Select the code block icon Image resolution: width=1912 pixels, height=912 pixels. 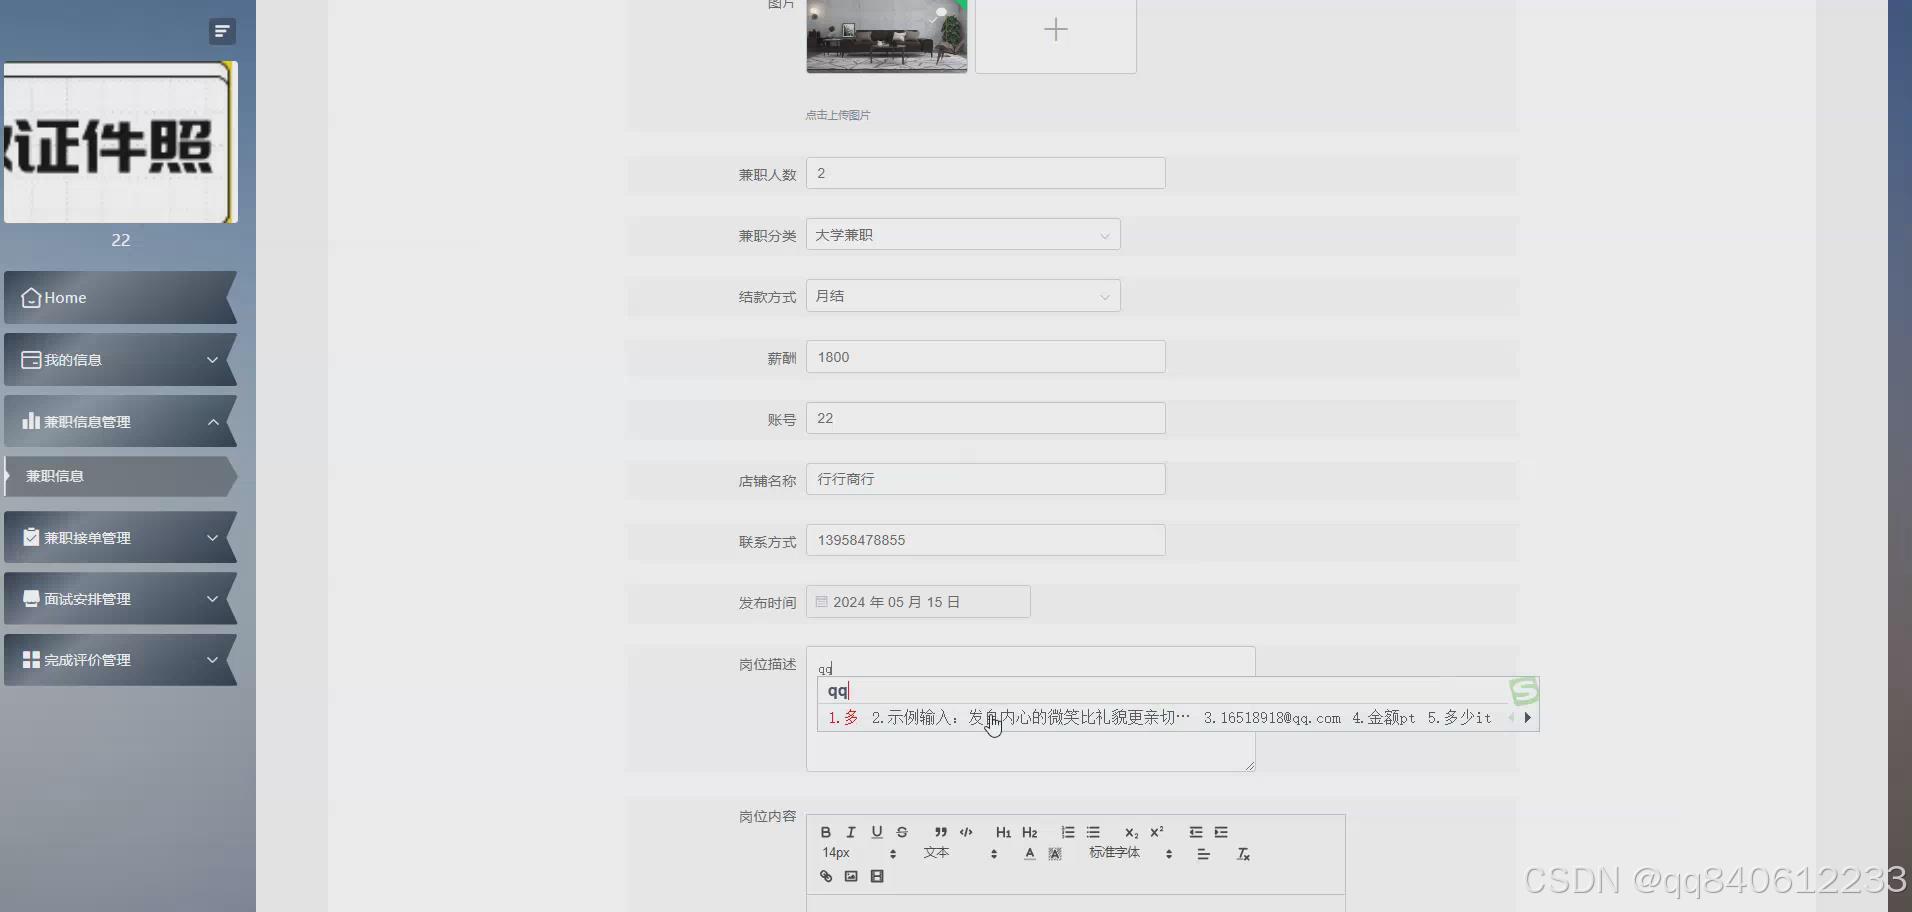tap(966, 832)
